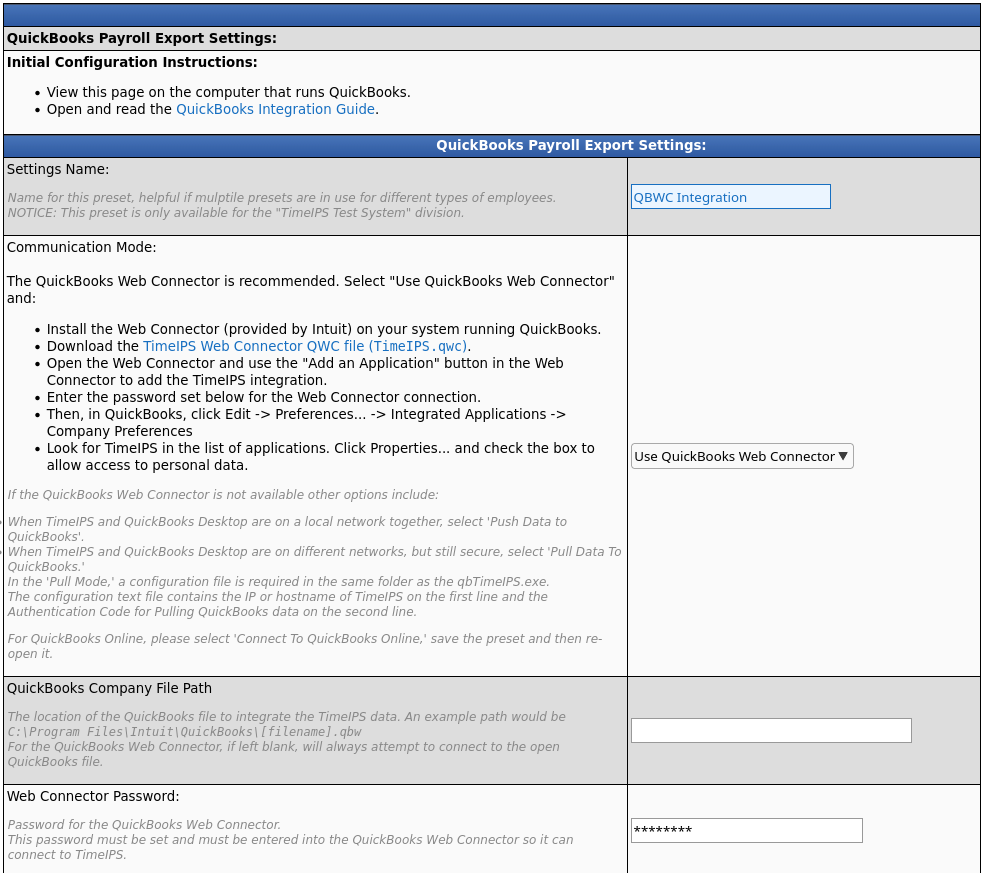
Task: Click the 'Settings Name:' label
Action: (x=58, y=169)
